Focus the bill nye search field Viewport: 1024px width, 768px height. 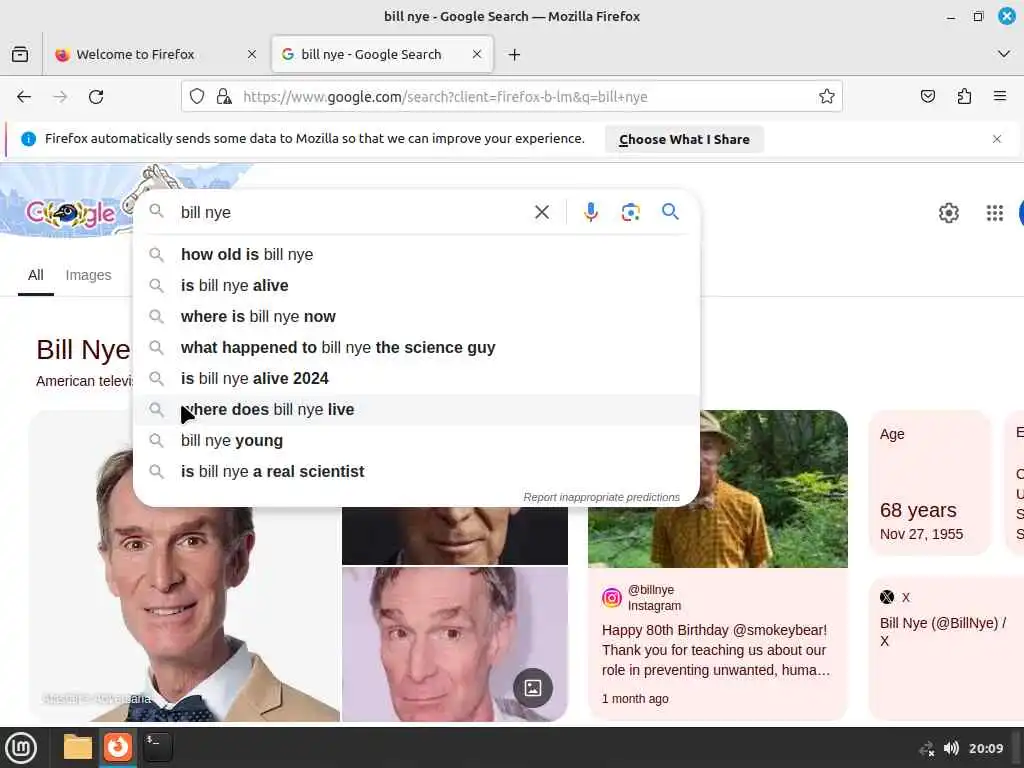point(353,212)
